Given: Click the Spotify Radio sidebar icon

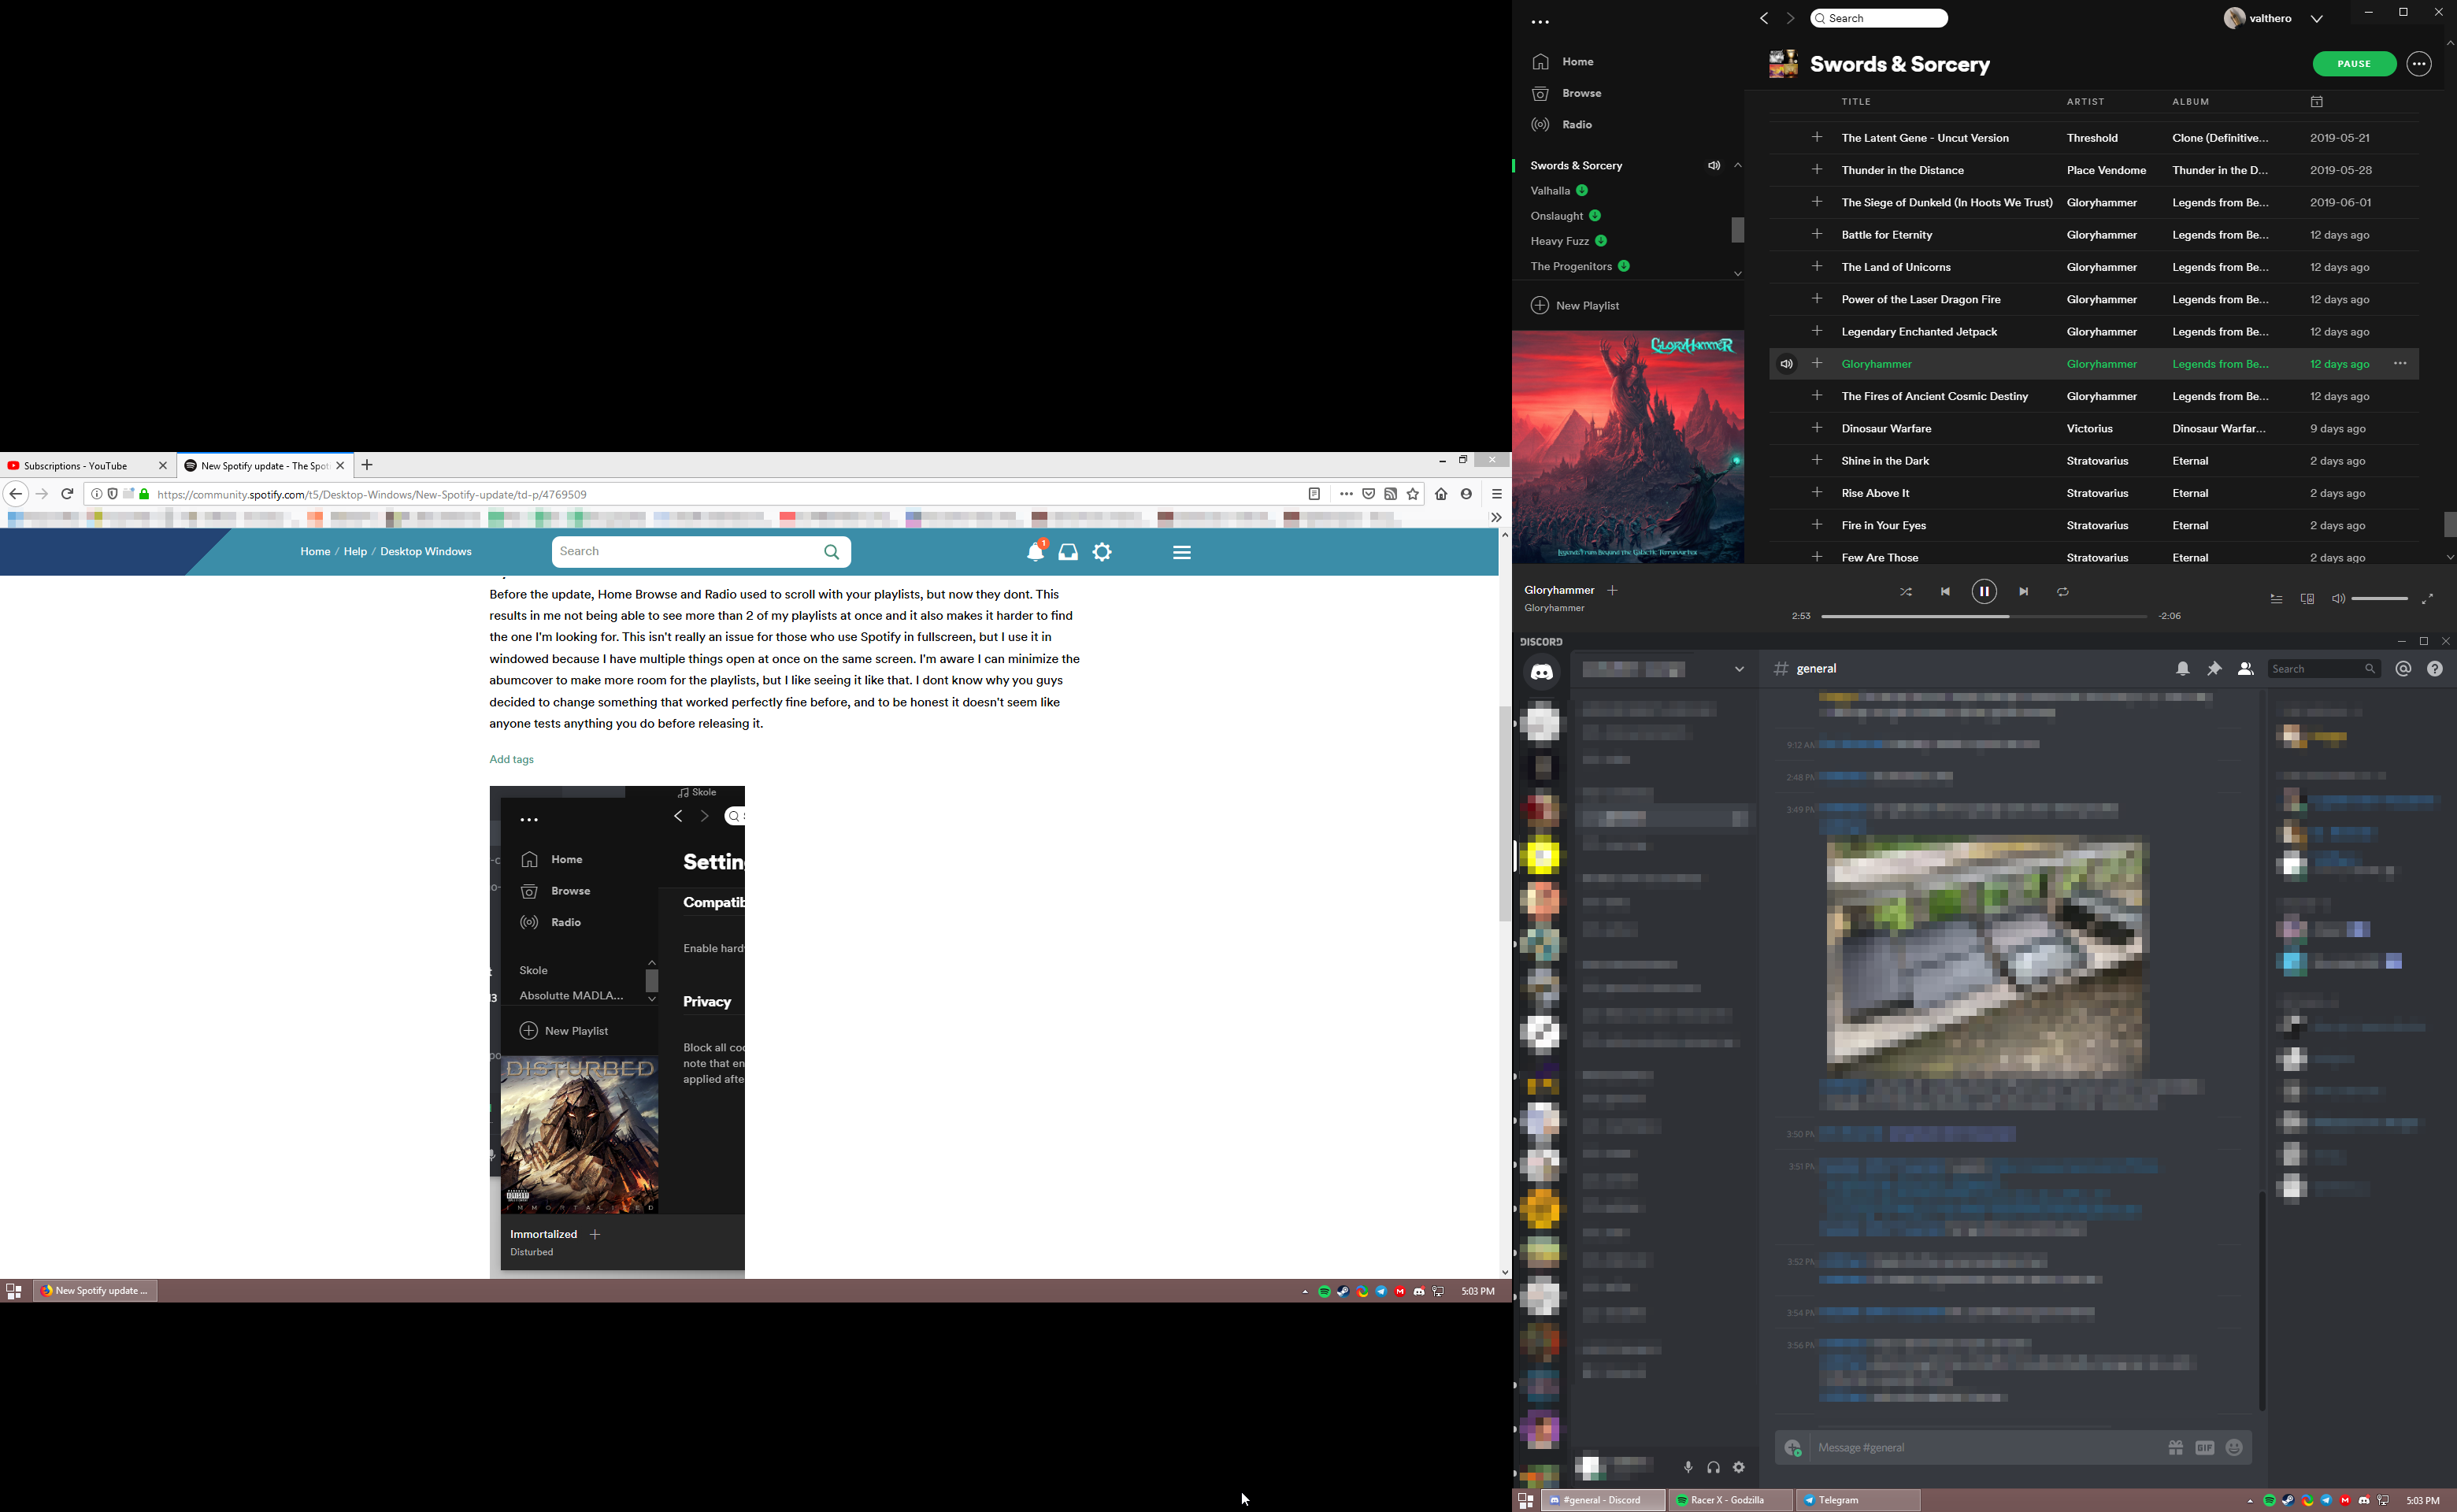Looking at the screenshot, I should pos(1541,124).
